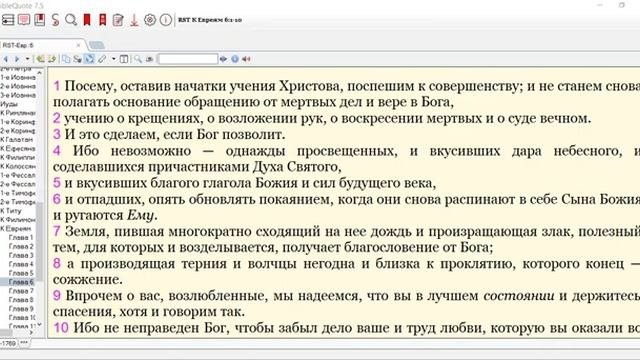This screenshot has height=360, width=640.
Task: Select 2-е Иоанна in the book list
Action: click(18, 86)
